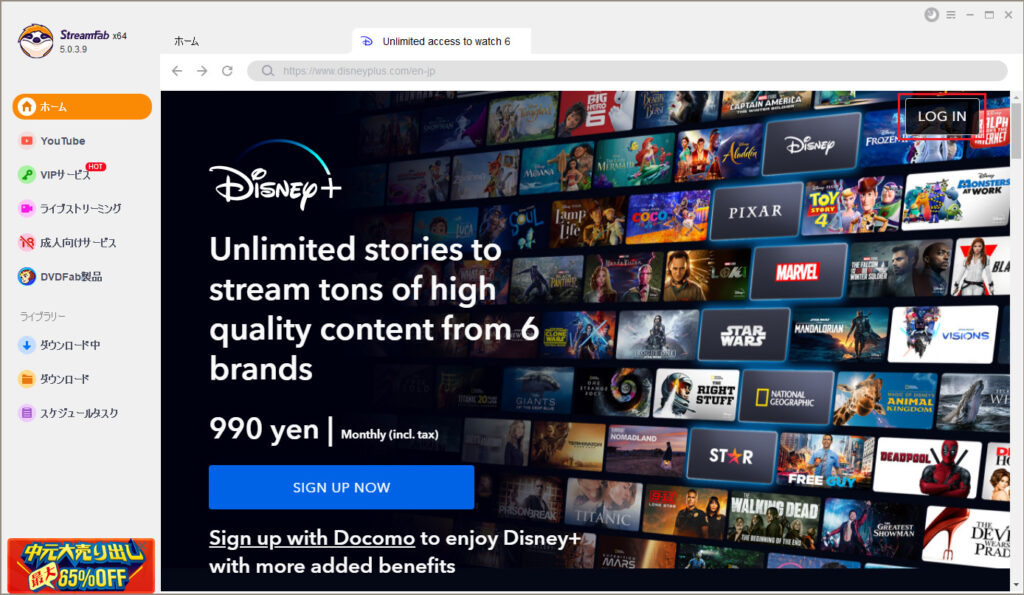Click the Coco poster
The height and width of the screenshot is (595, 1024).
point(667,216)
